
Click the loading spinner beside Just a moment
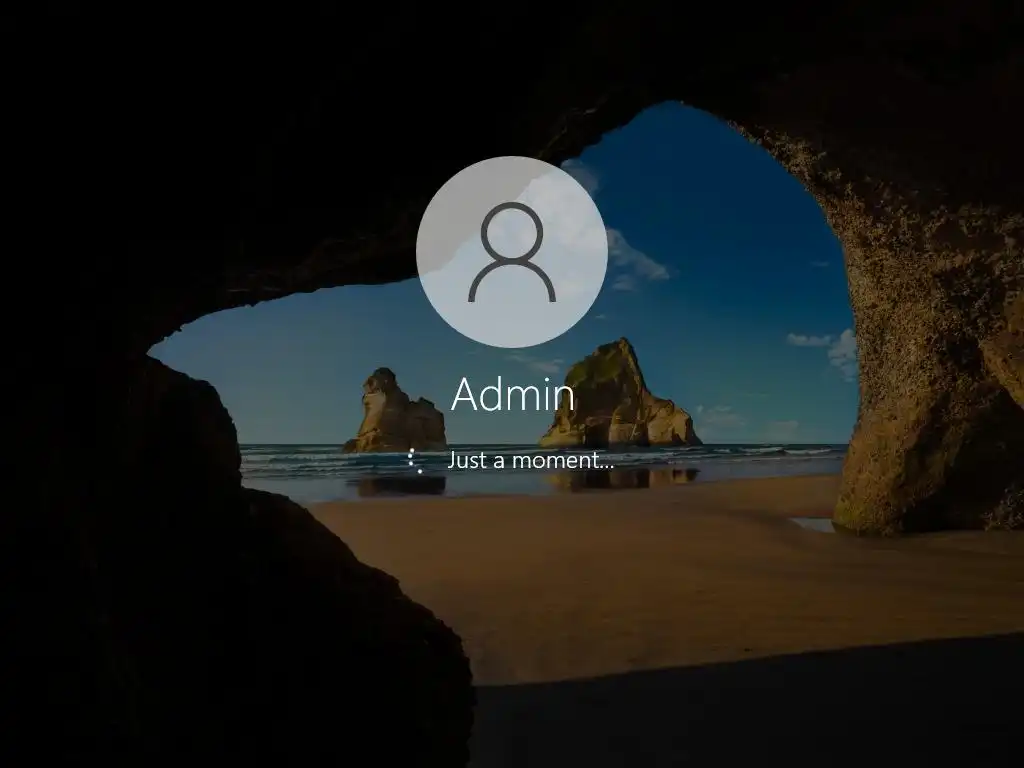click(x=415, y=460)
